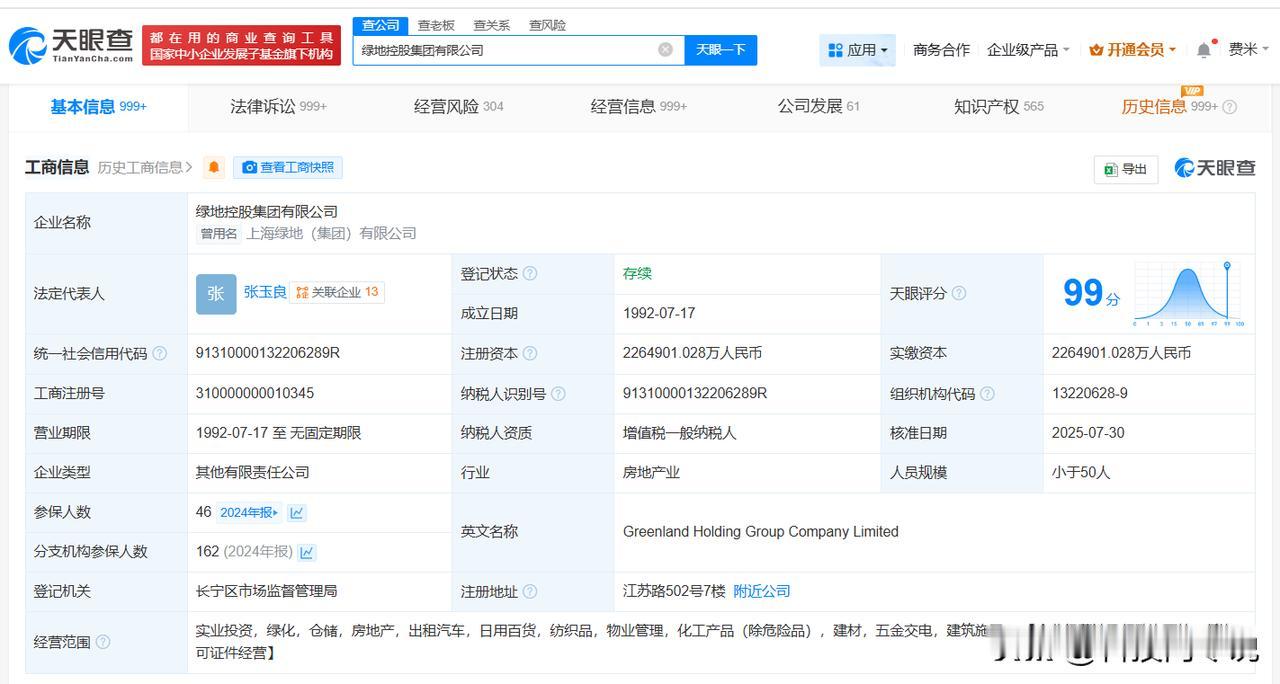Click the TianYanCha logo

click(x=70, y=45)
